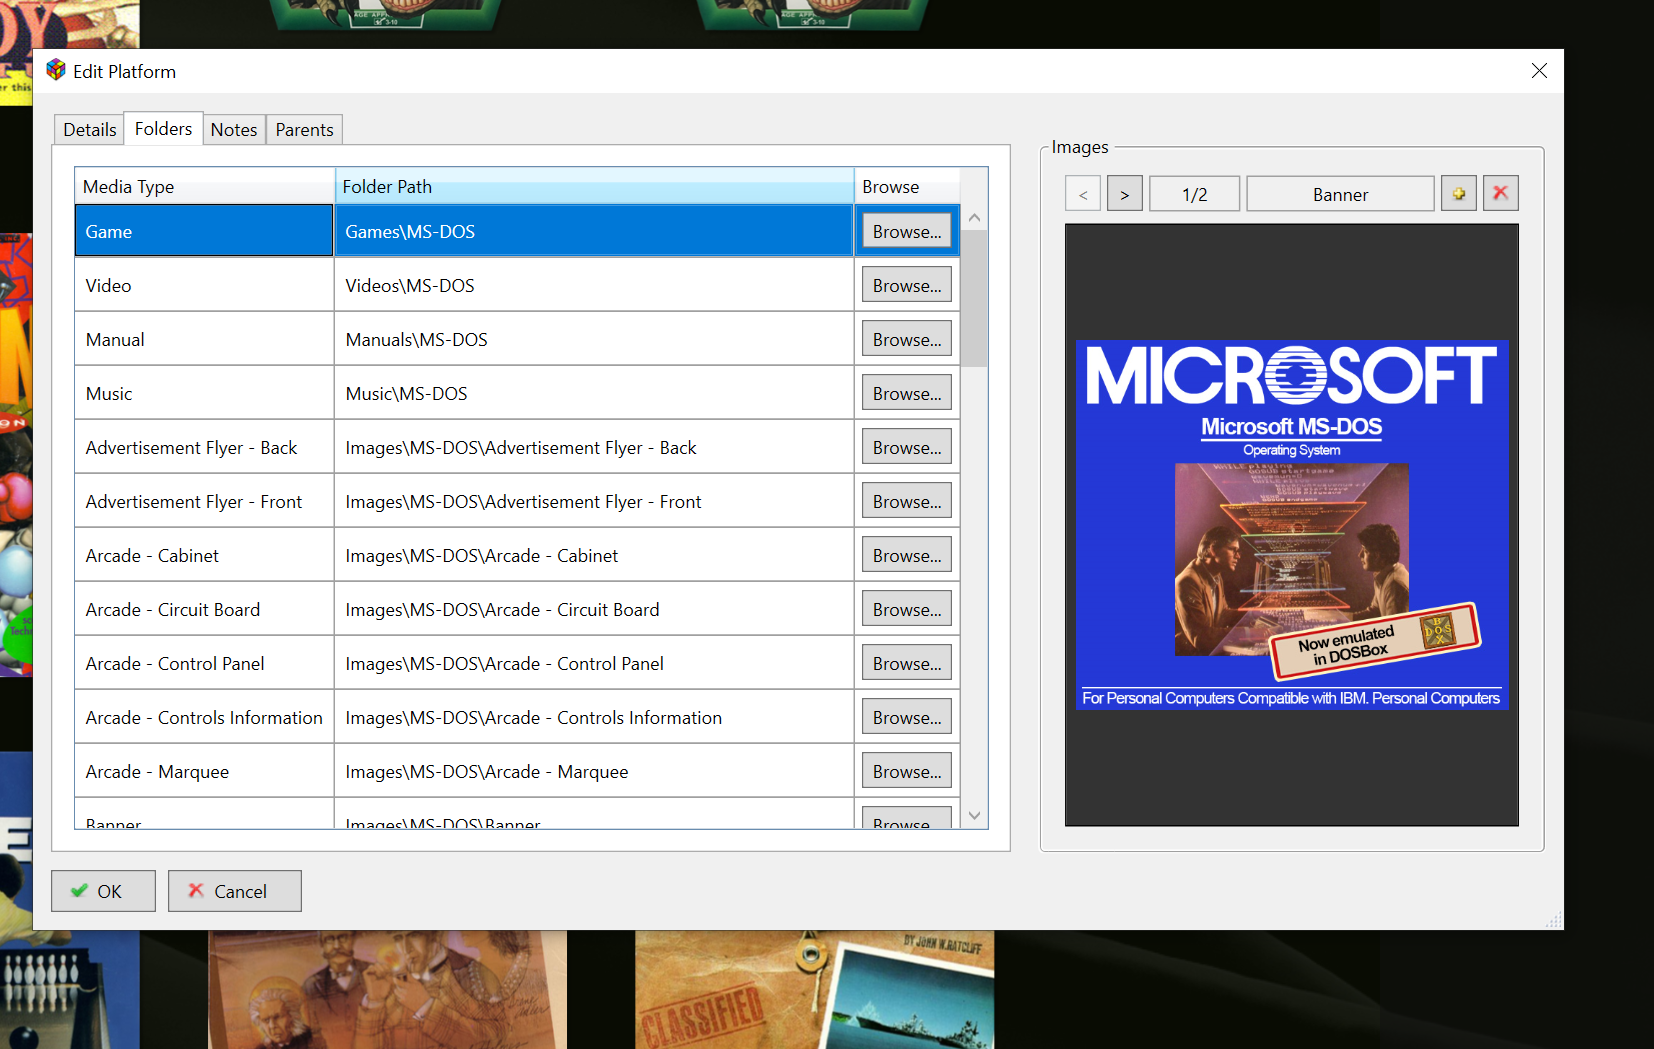The width and height of the screenshot is (1654, 1049).
Task: Click Images\MS-DOS\Arcade - Cabinet path
Action: pos(594,555)
